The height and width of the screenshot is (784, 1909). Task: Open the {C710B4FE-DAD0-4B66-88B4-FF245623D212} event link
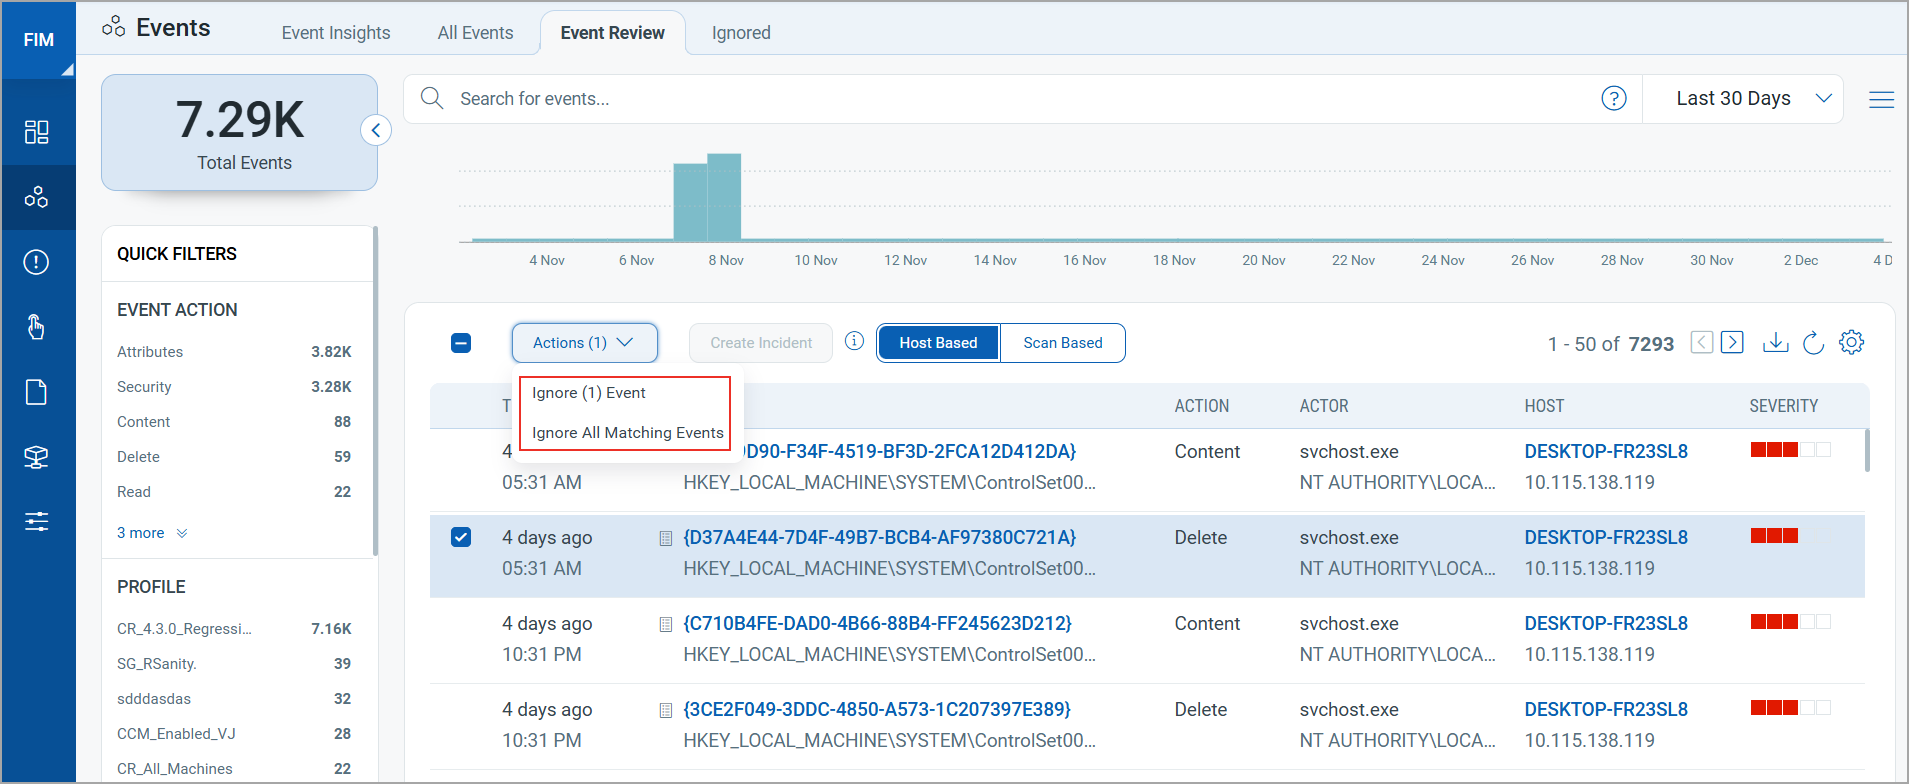[877, 624]
